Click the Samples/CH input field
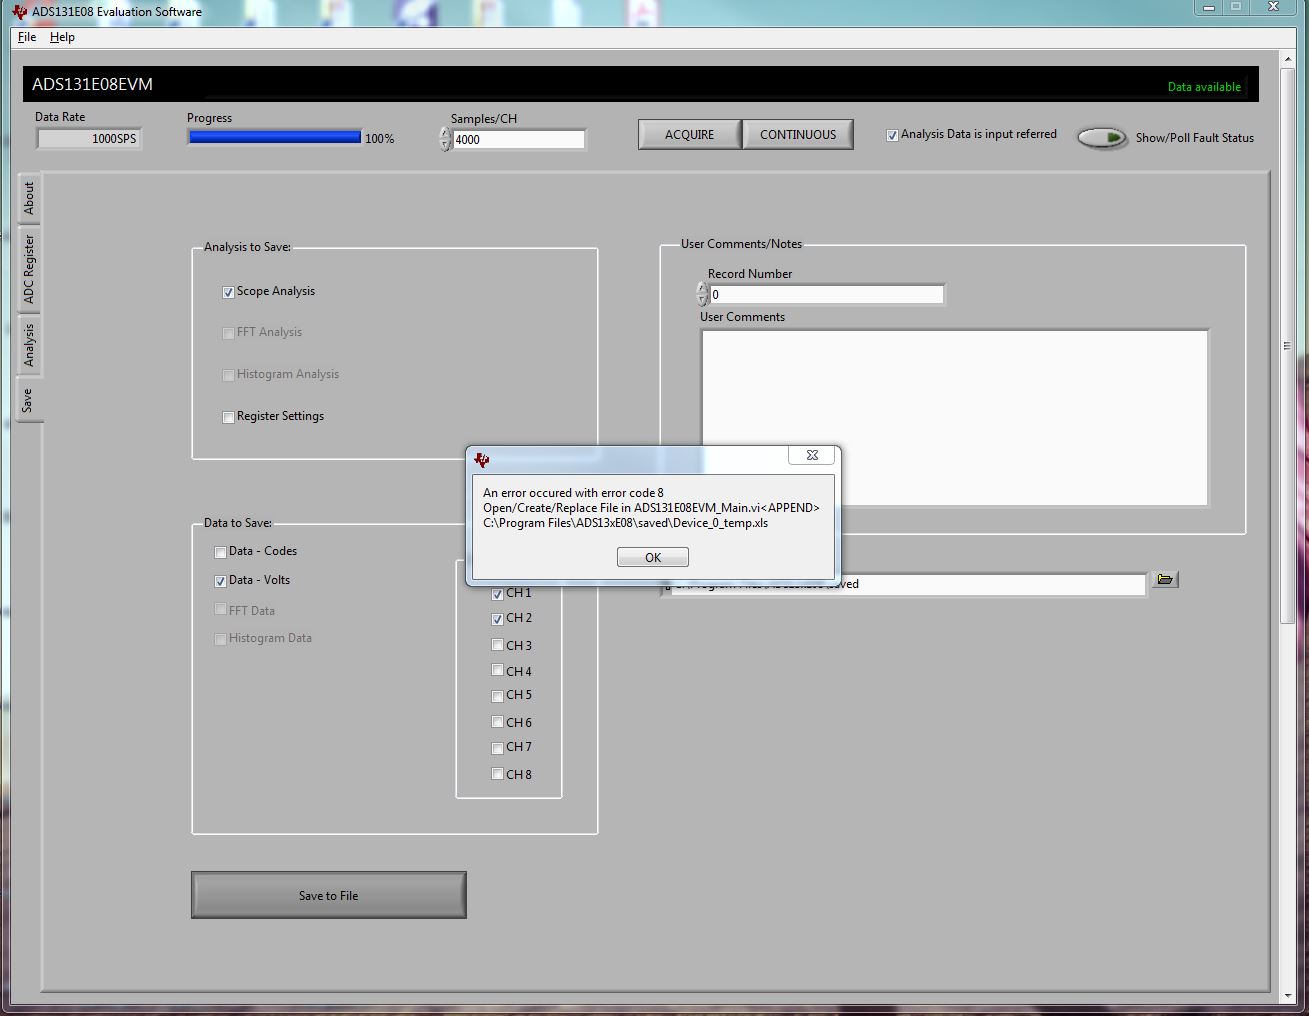The height and width of the screenshot is (1016, 1309). [x=518, y=140]
